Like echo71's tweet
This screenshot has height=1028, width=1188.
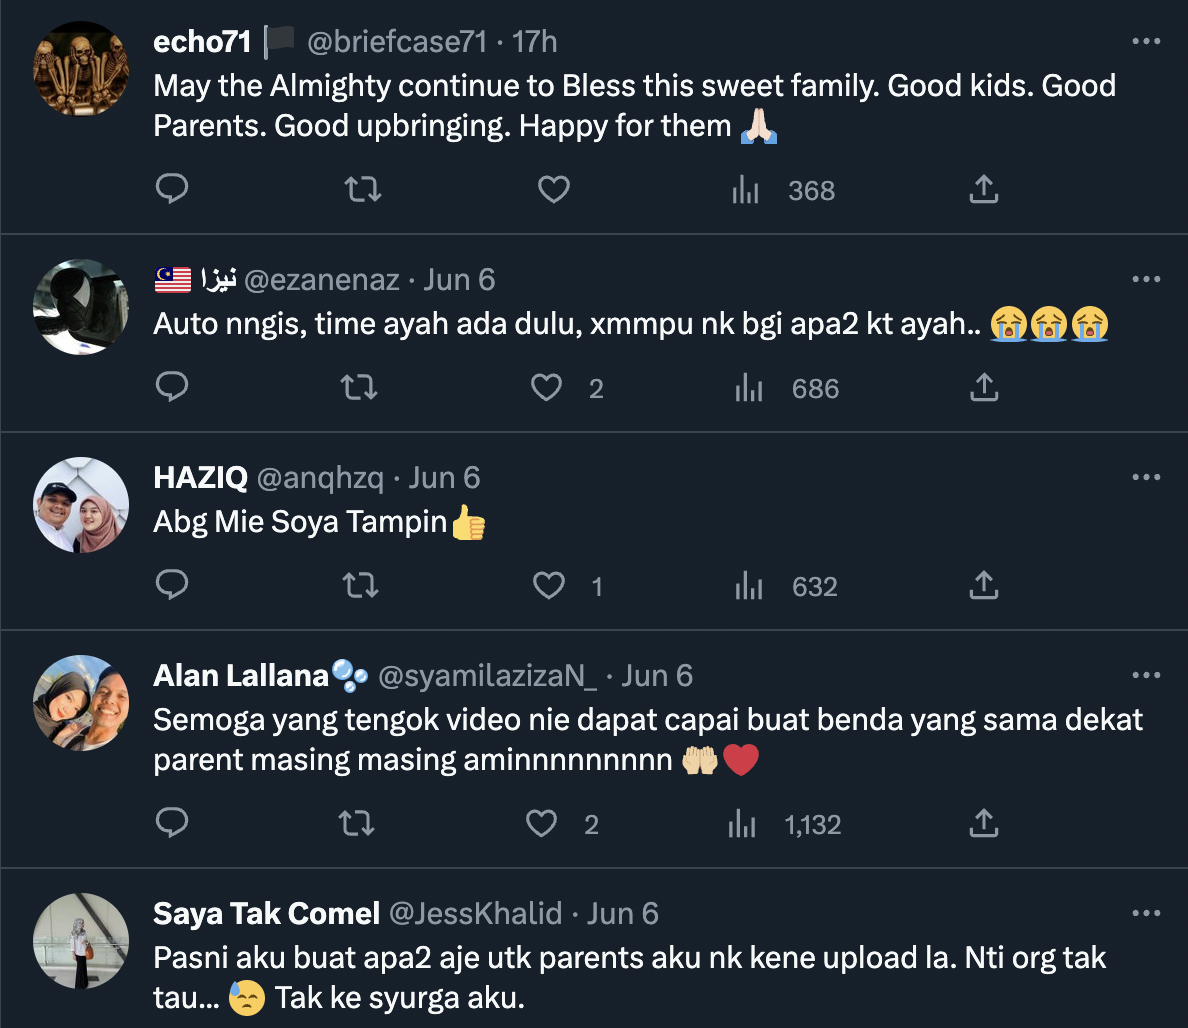pos(554,189)
